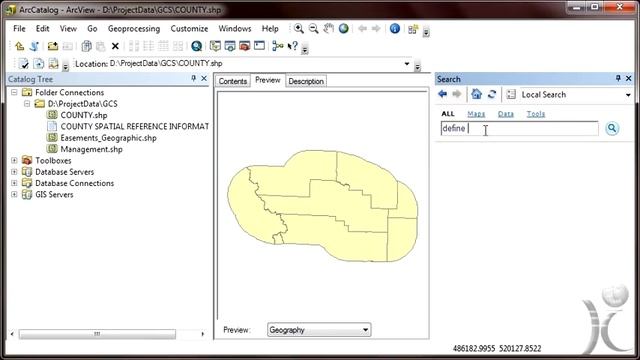The image size is (640, 360).
Task: Pin the Search panel
Action: 618,78
